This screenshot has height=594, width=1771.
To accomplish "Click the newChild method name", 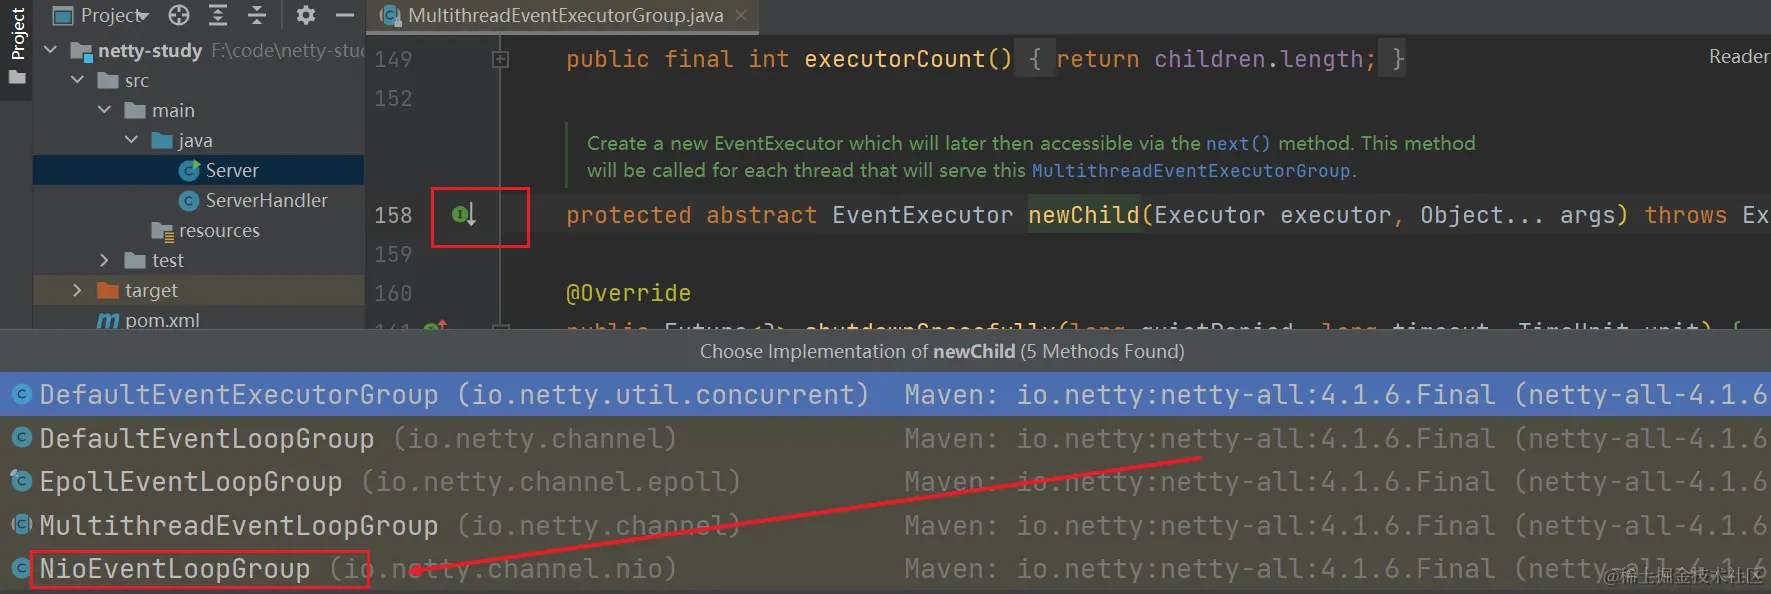I will point(1084,215).
